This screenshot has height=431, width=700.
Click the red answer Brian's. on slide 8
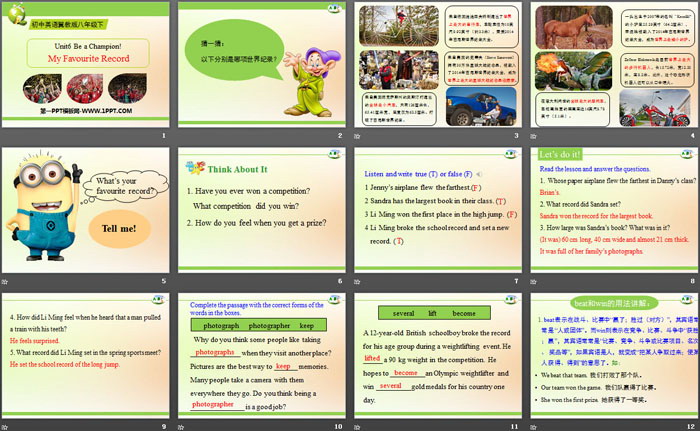click(550, 192)
